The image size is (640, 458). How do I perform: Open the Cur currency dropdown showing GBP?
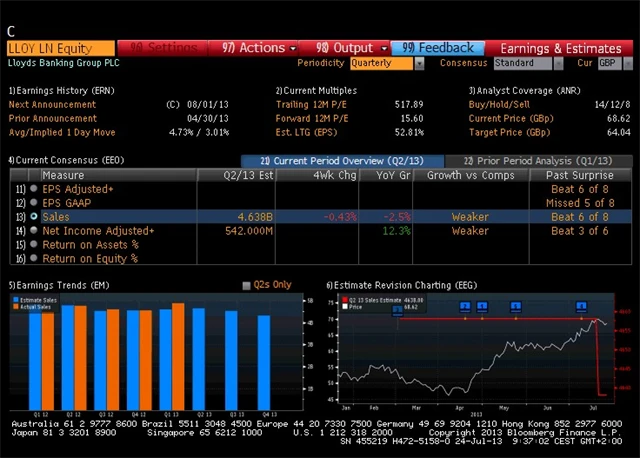(609, 63)
